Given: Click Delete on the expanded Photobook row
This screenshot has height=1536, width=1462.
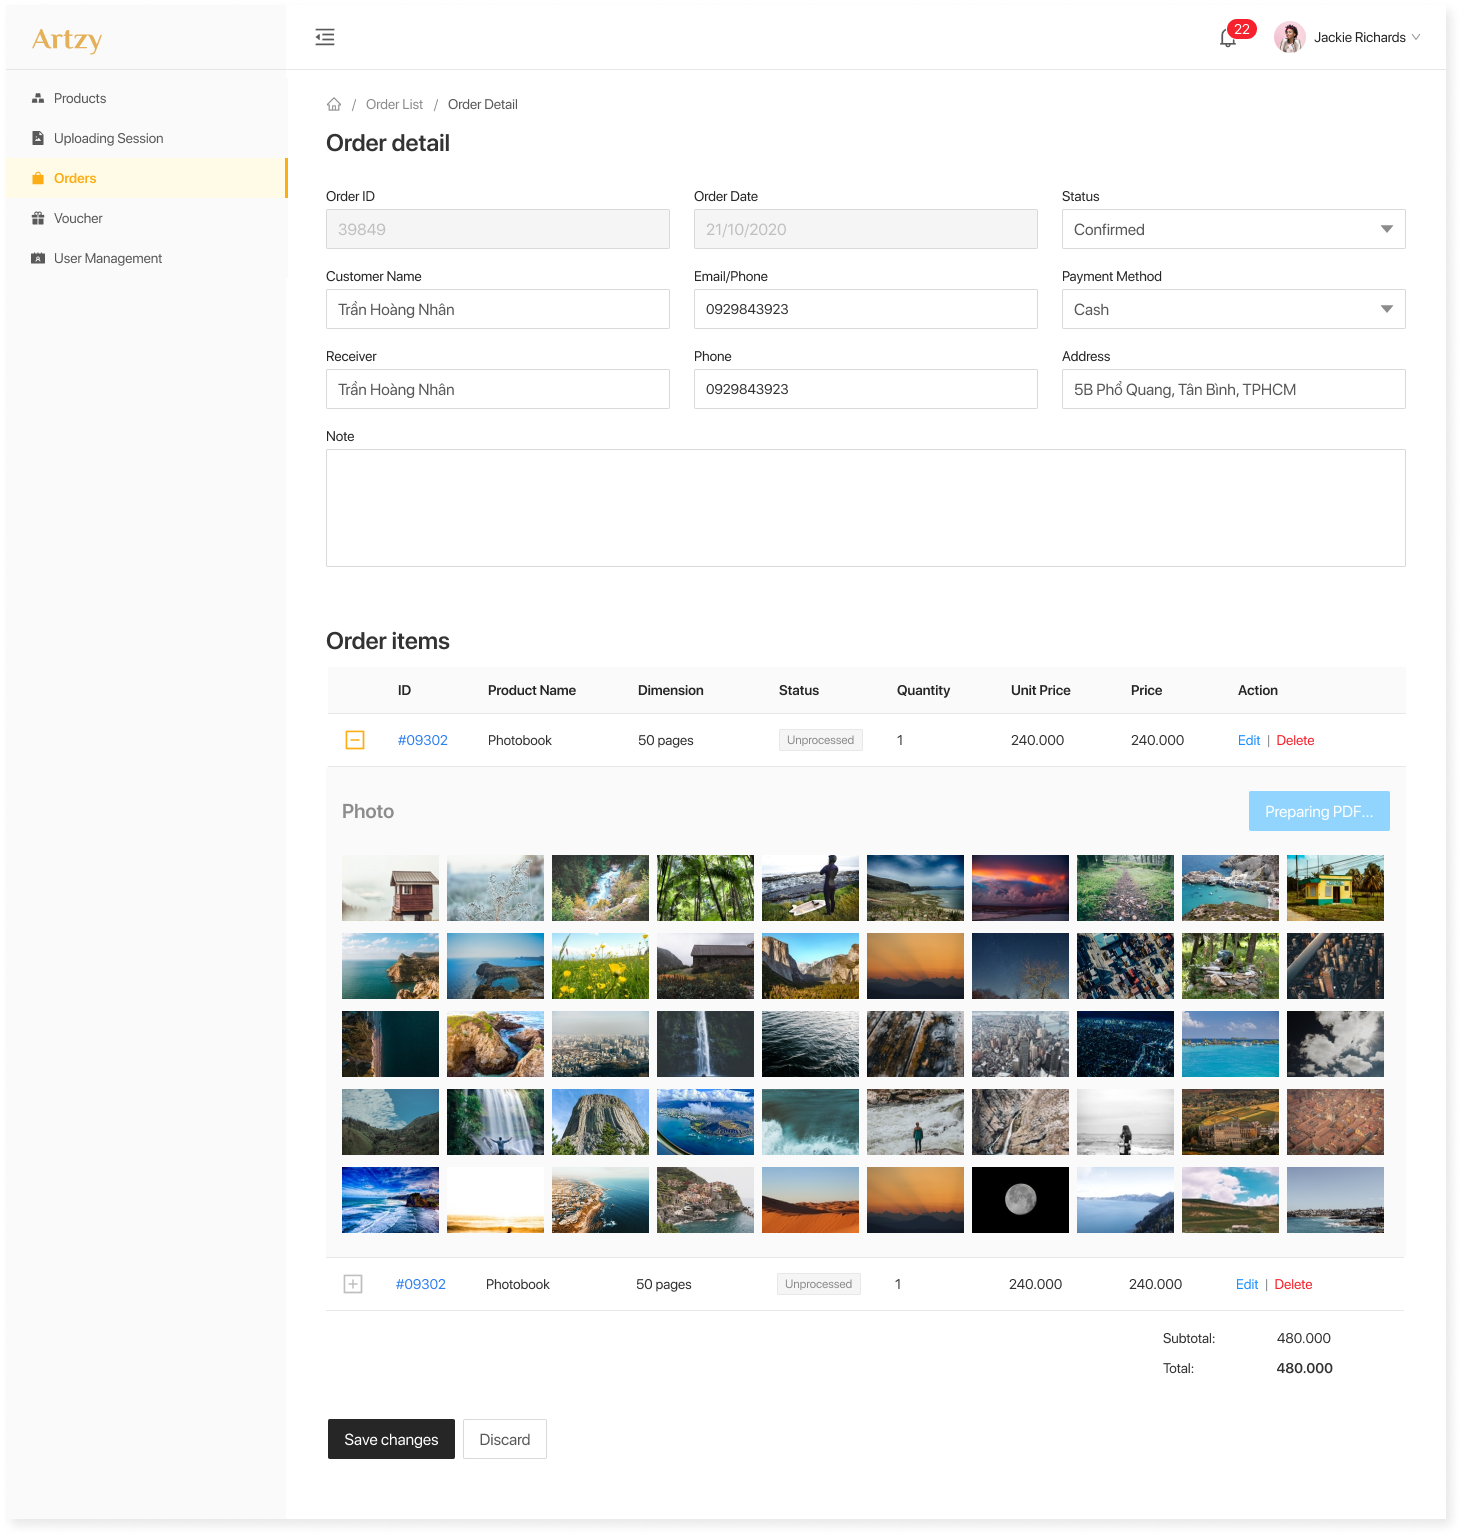Looking at the screenshot, I should click(1295, 740).
